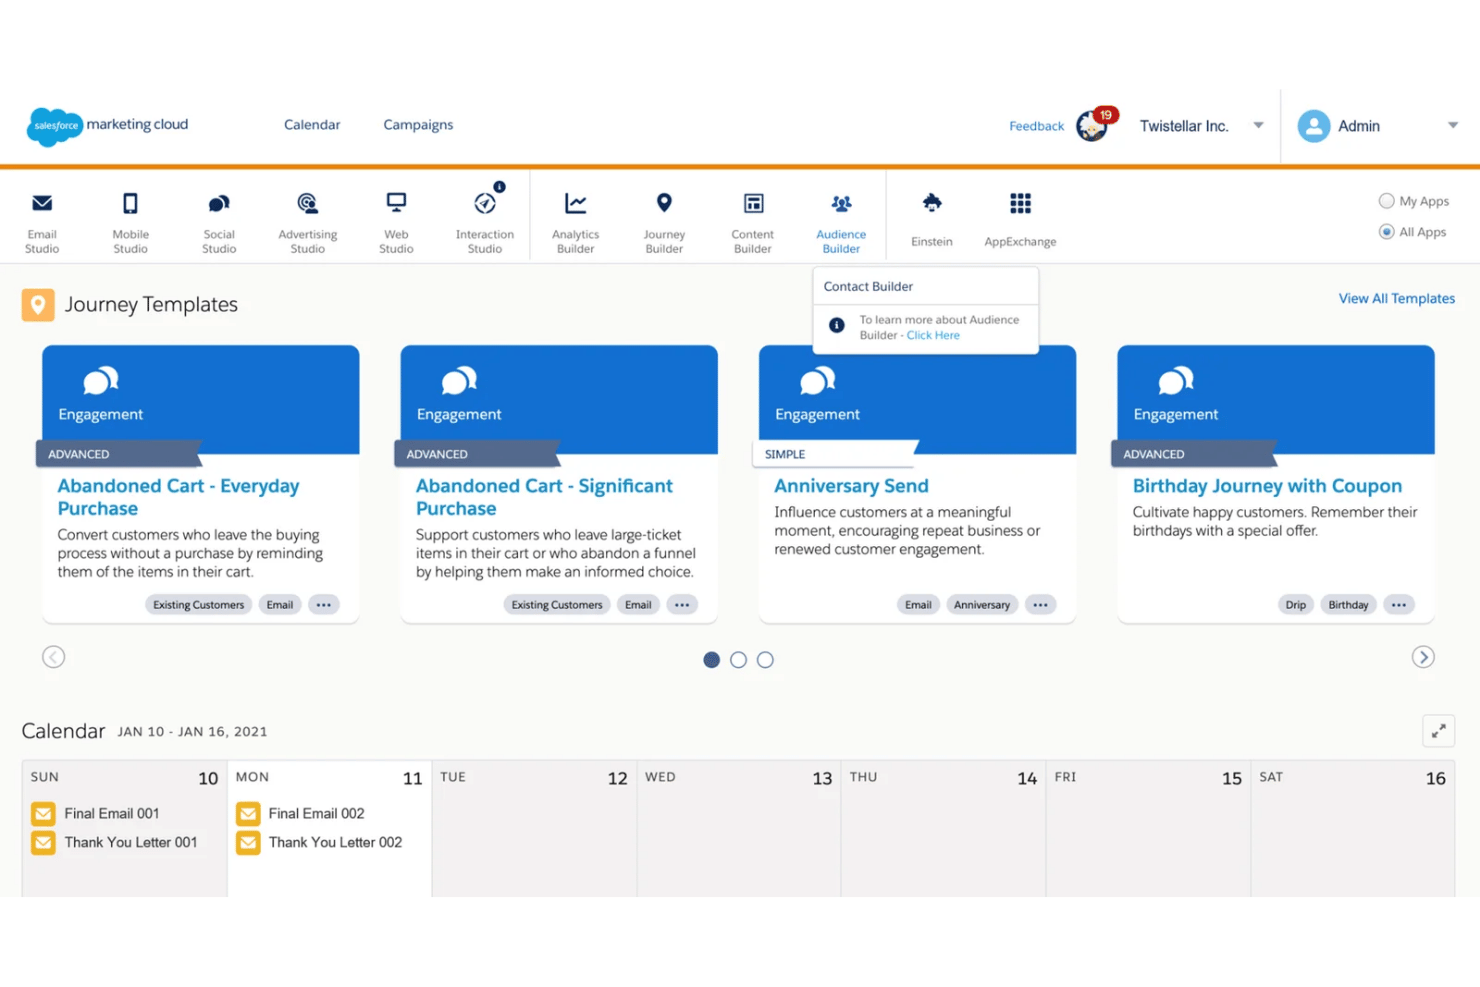1480x987 pixels.
Task: Show more tags on Birthday Journey card
Action: (1398, 605)
